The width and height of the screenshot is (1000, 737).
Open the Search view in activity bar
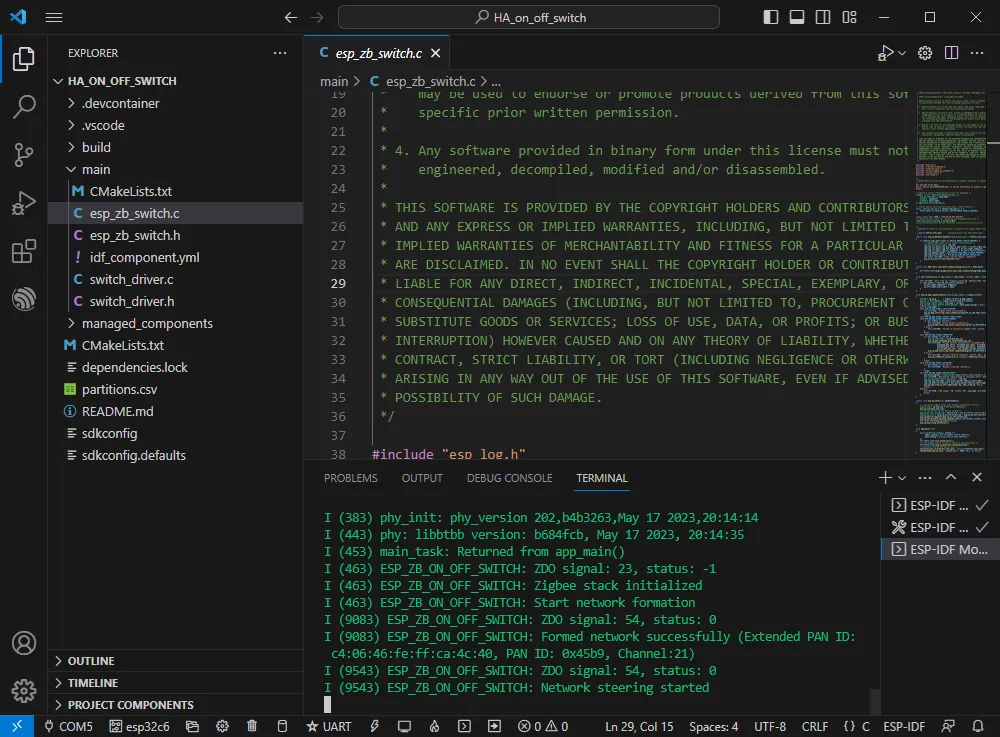tap(23, 107)
